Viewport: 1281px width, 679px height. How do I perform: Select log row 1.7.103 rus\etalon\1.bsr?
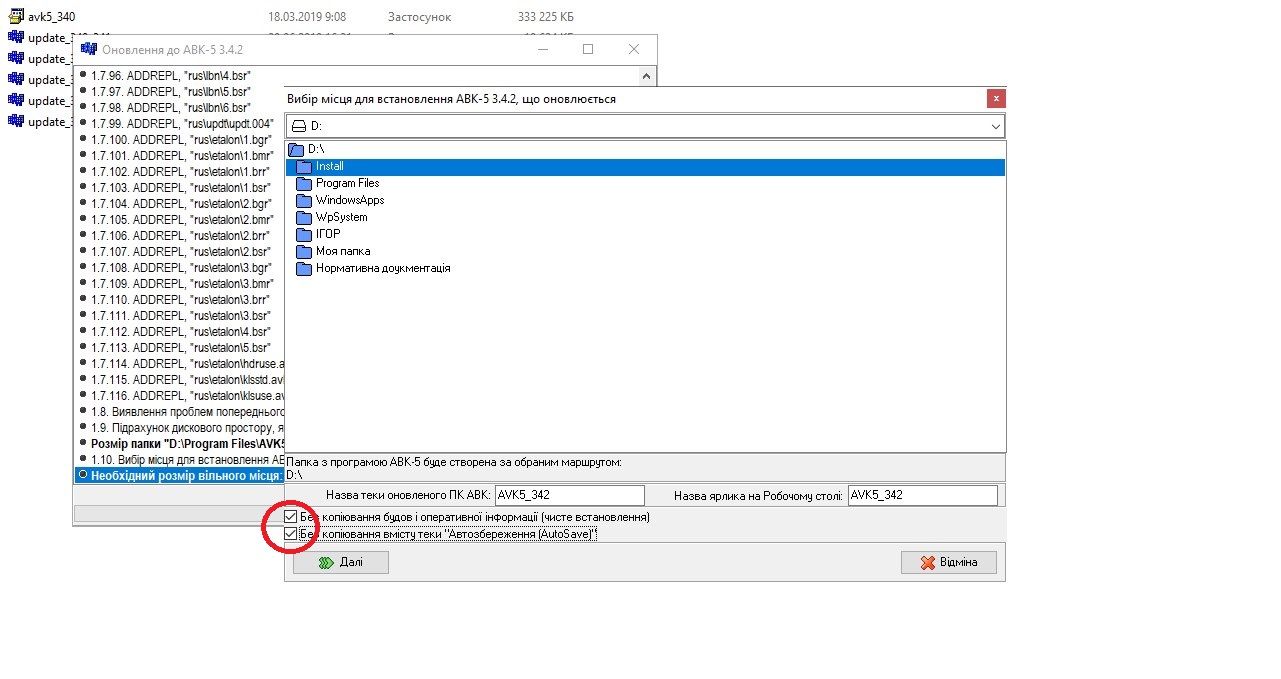coord(180,187)
